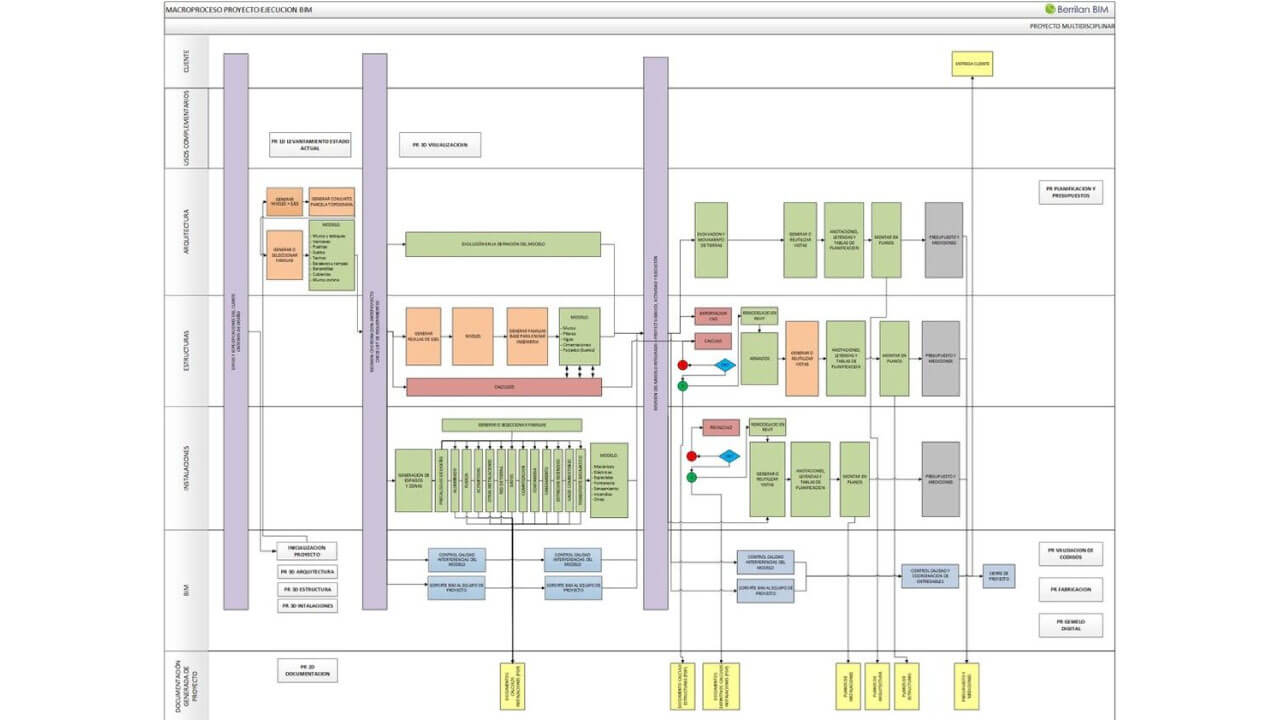The height and width of the screenshot is (720, 1280).
Task: Click the green circle in Estructuras lane
Action: [x=683, y=386]
